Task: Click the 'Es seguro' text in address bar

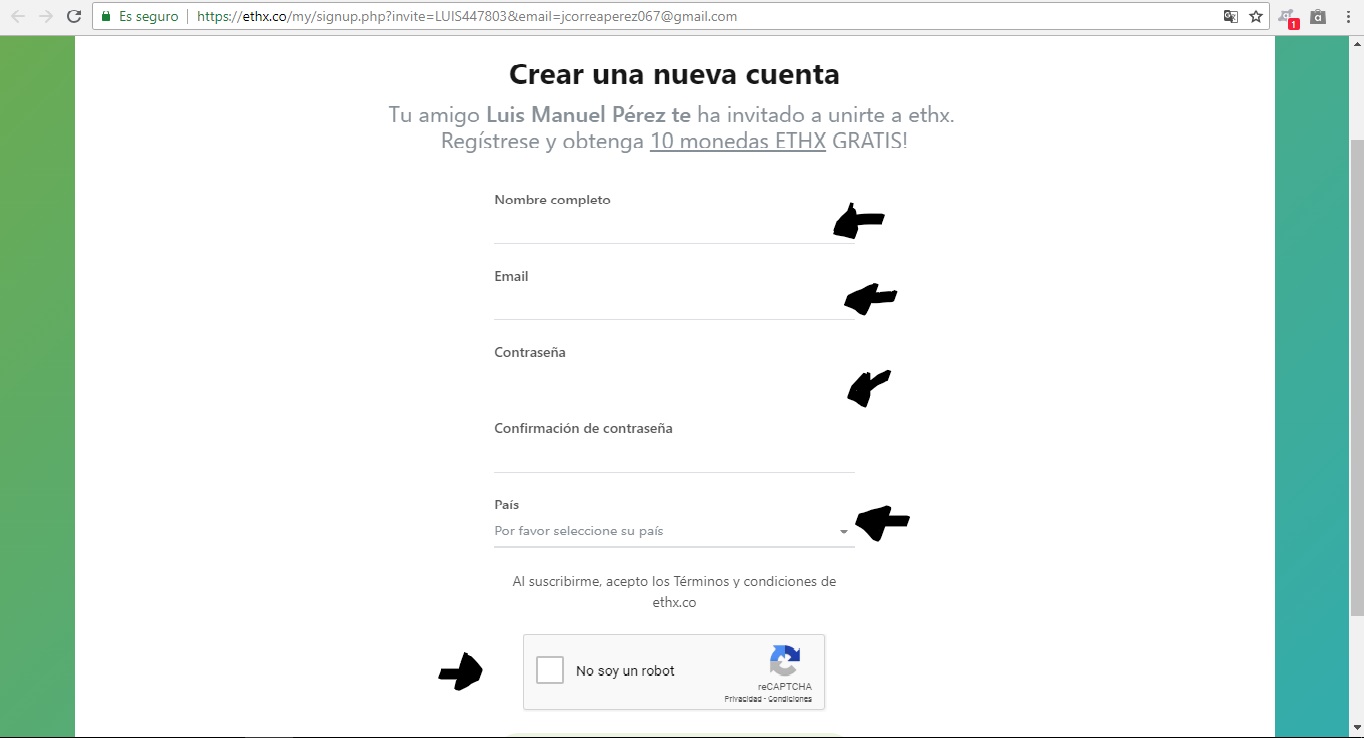Action: (x=149, y=17)
